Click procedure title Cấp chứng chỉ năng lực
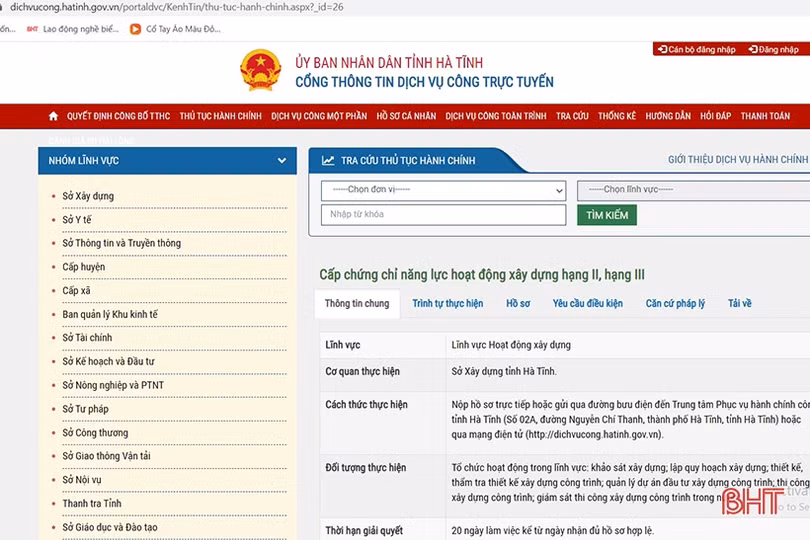 (481, 275)
